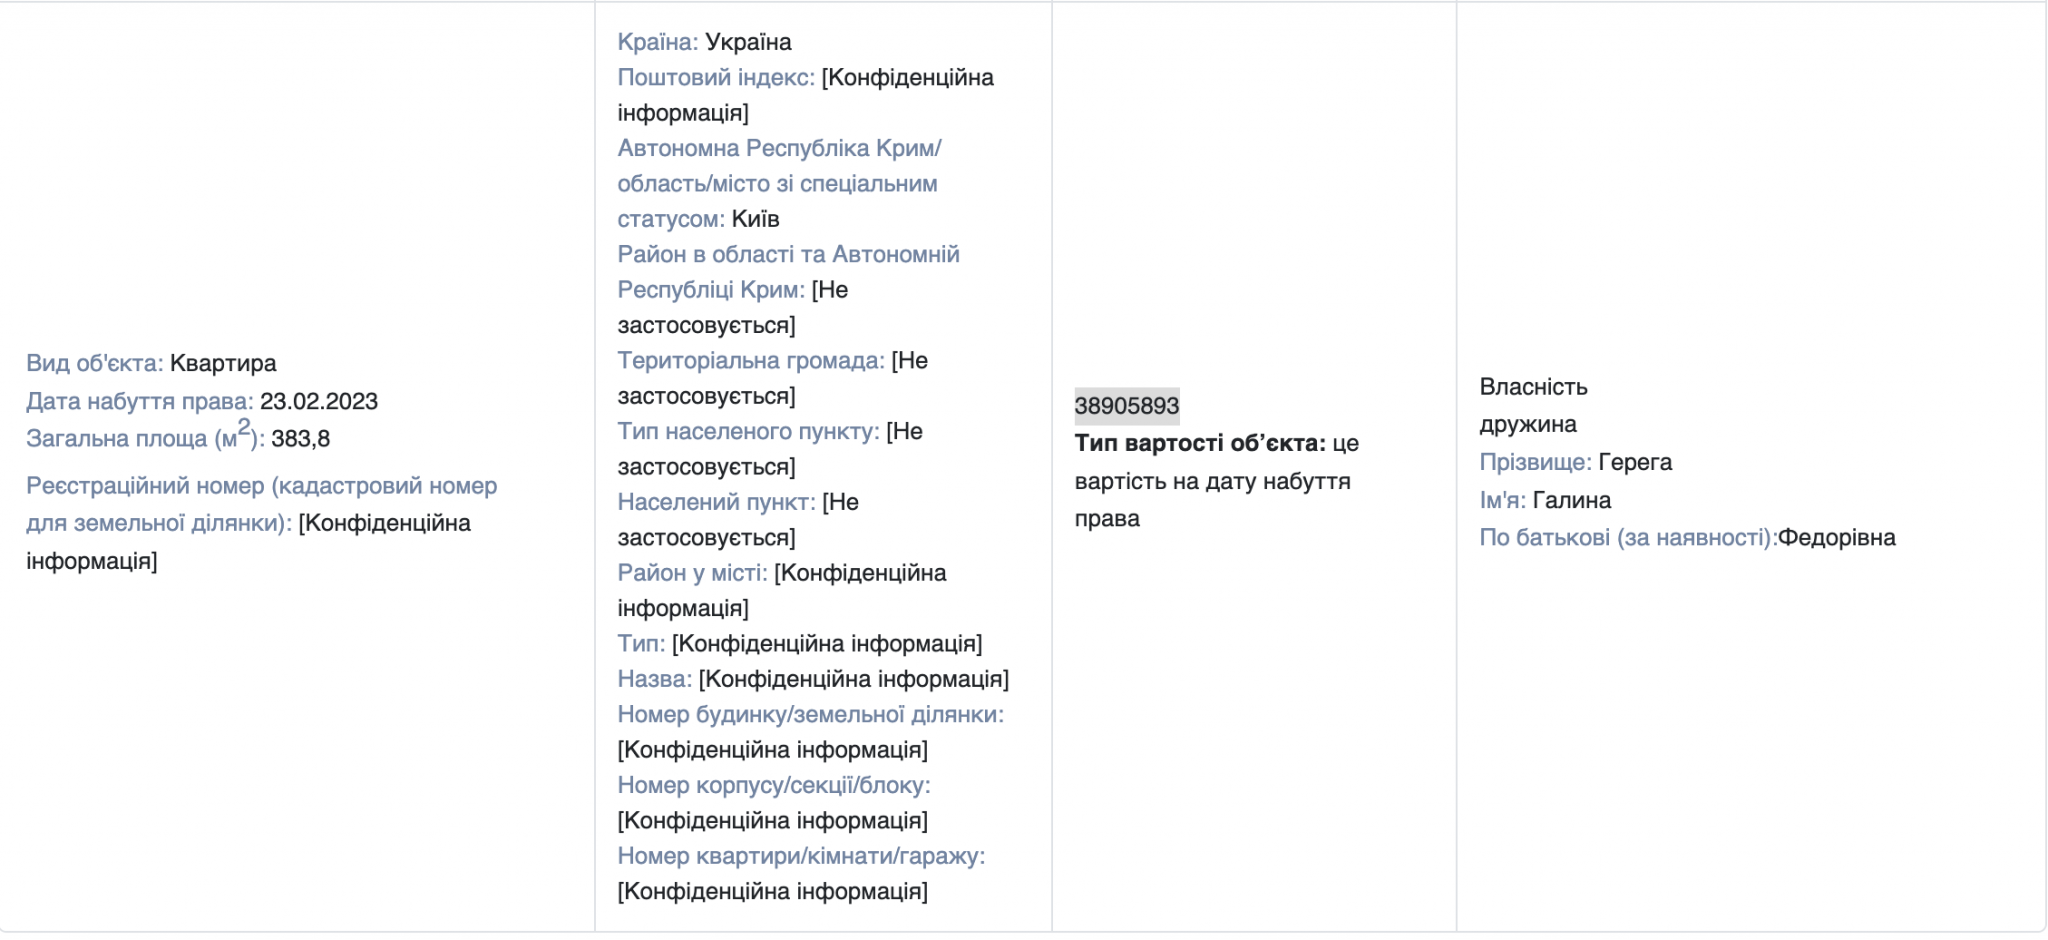This screenshot has height=940, width=2048.
Task: Select the surname value Герега
Action: pos(1635,462)
